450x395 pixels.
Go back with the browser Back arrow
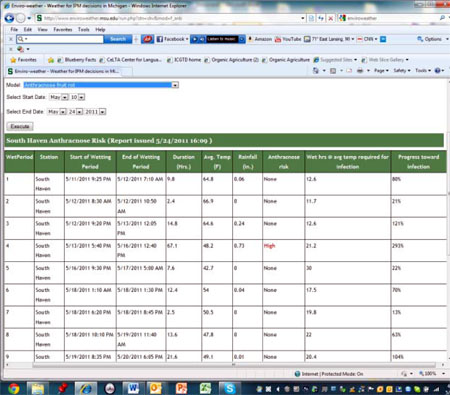(x=9, y=18)
